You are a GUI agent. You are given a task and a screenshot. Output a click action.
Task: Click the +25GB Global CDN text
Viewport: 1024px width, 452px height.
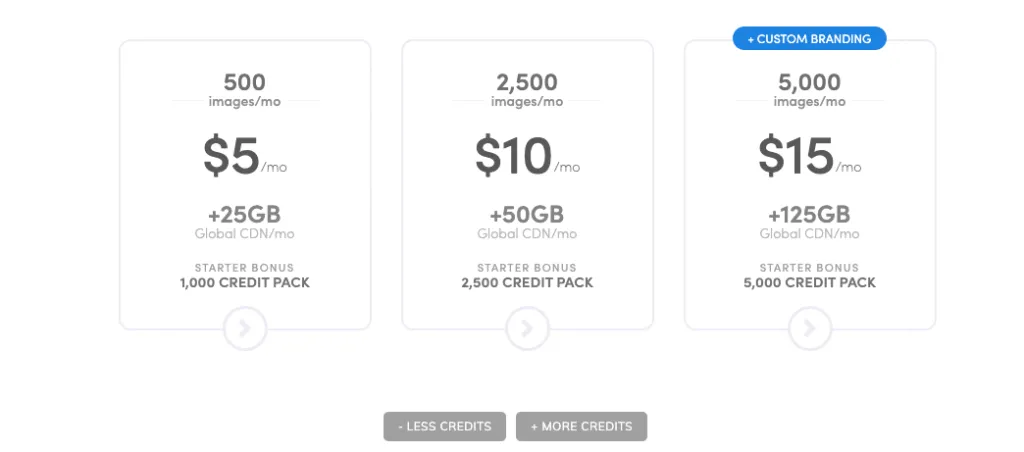coord(245,222)
